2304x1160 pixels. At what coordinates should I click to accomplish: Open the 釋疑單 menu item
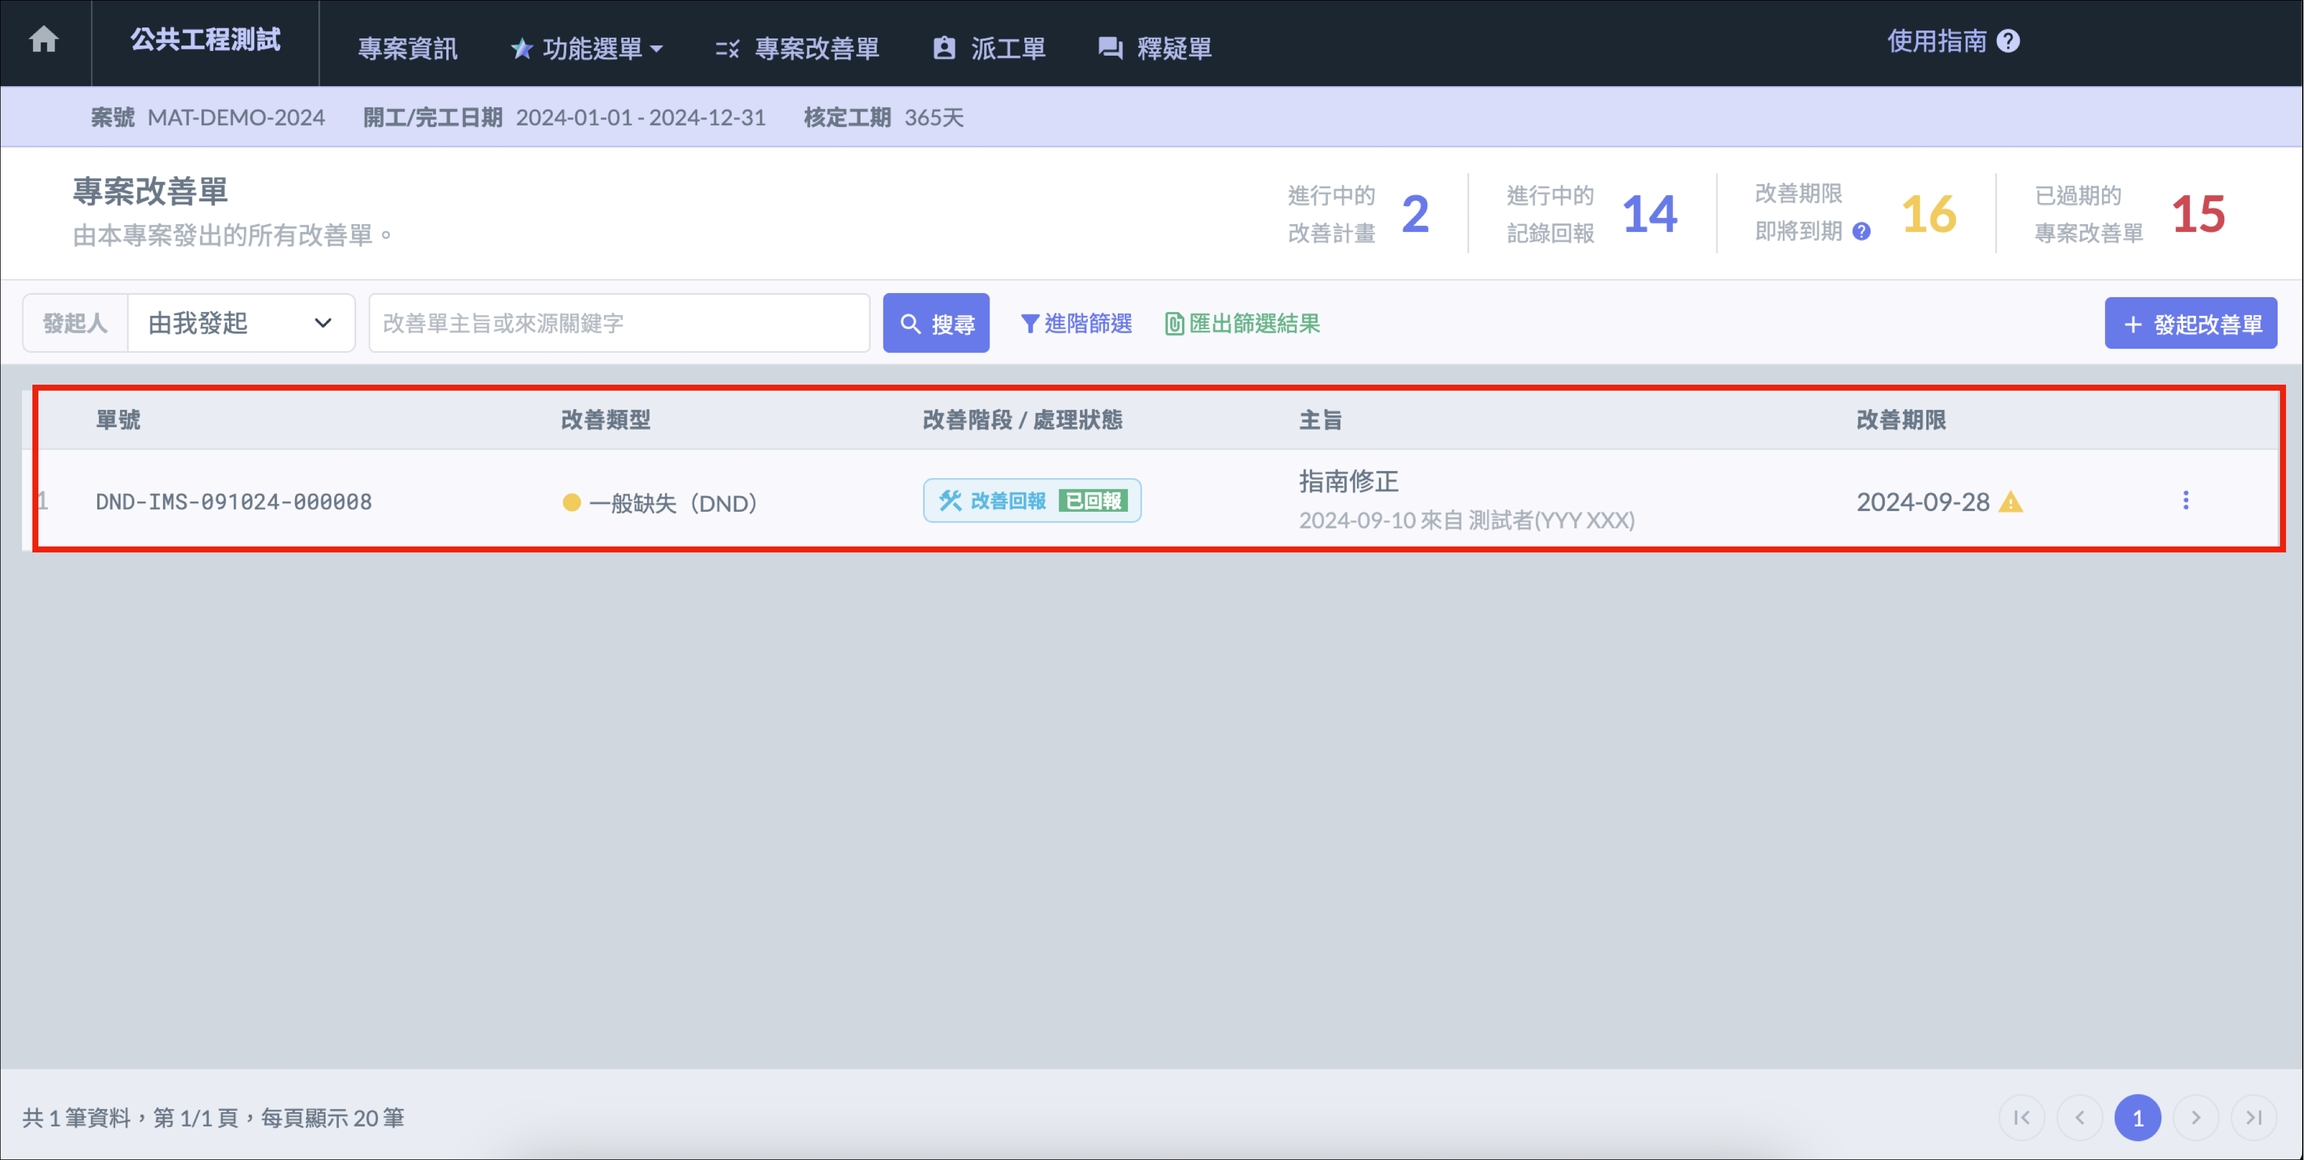1155,48
